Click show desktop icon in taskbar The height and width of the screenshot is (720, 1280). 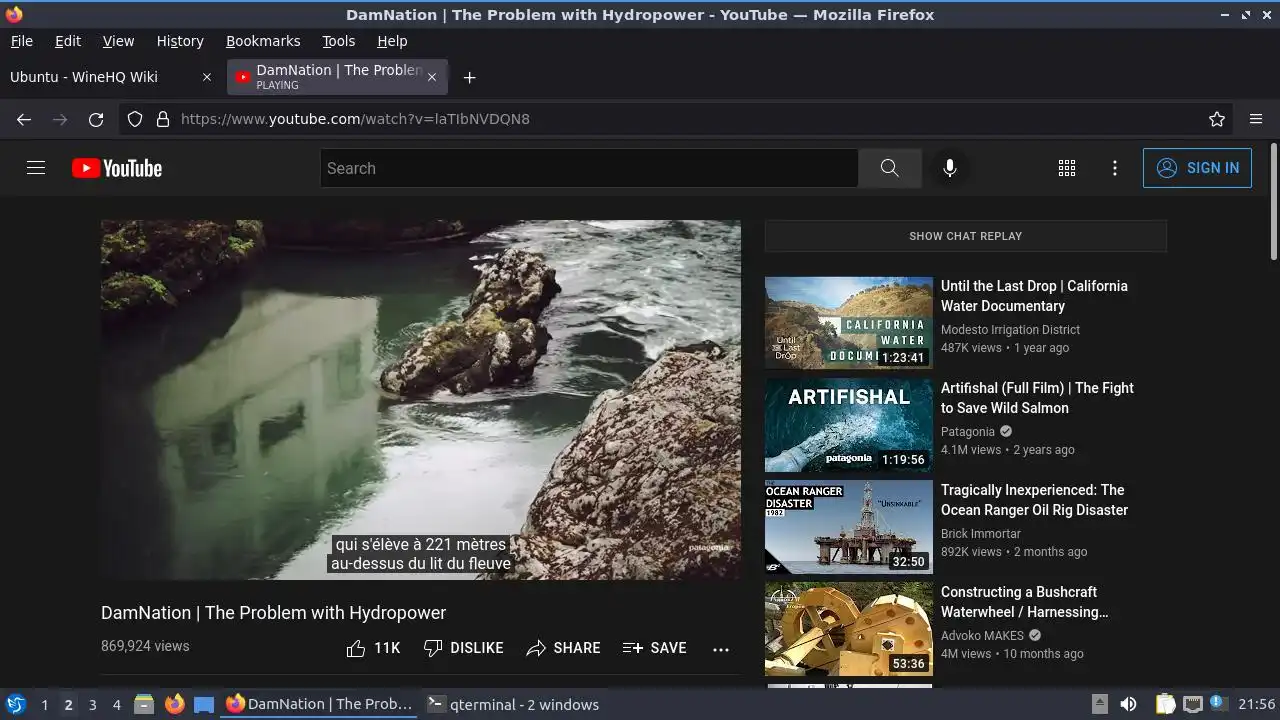point(204,704)
